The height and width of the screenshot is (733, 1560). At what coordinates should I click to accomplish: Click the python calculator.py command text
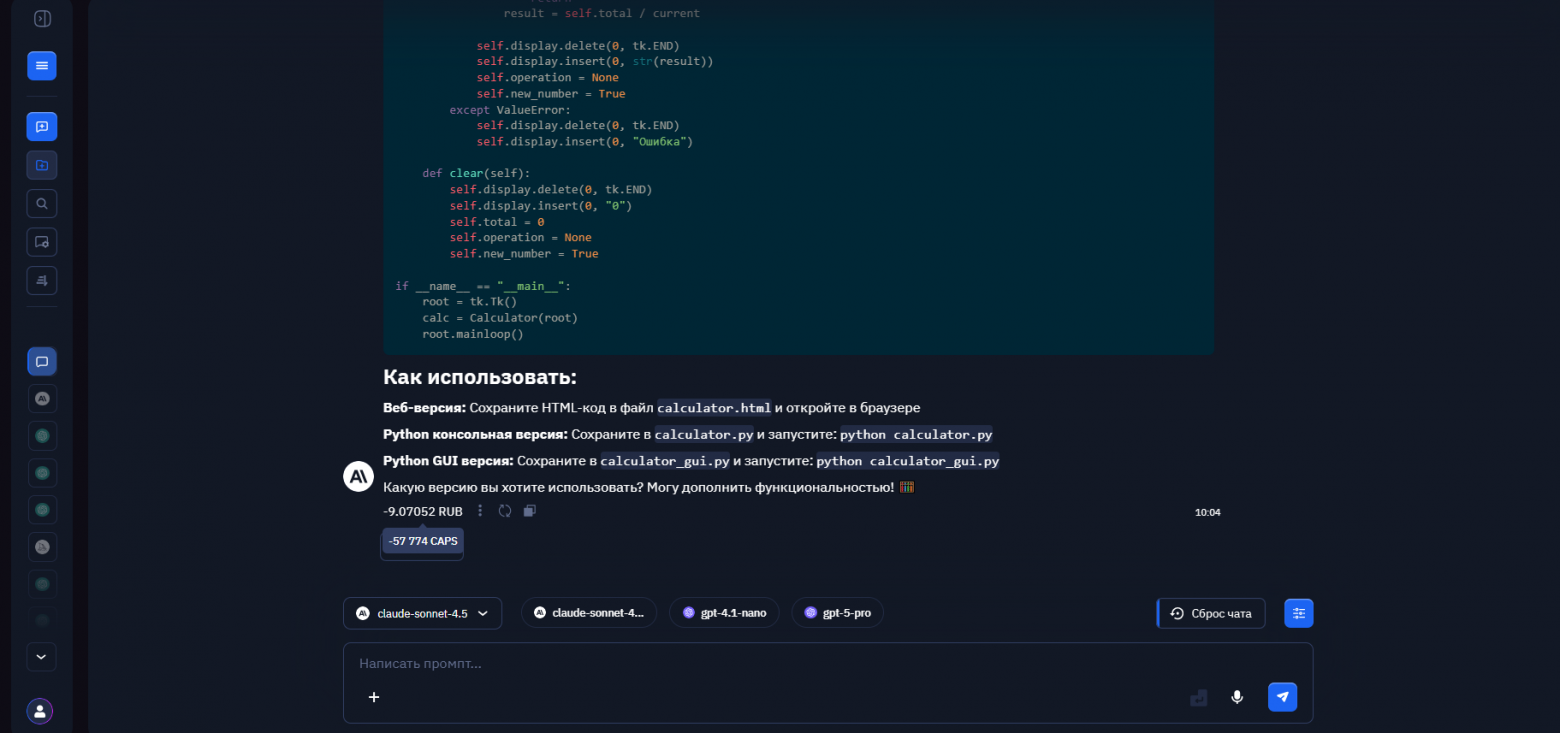point(916,435)
